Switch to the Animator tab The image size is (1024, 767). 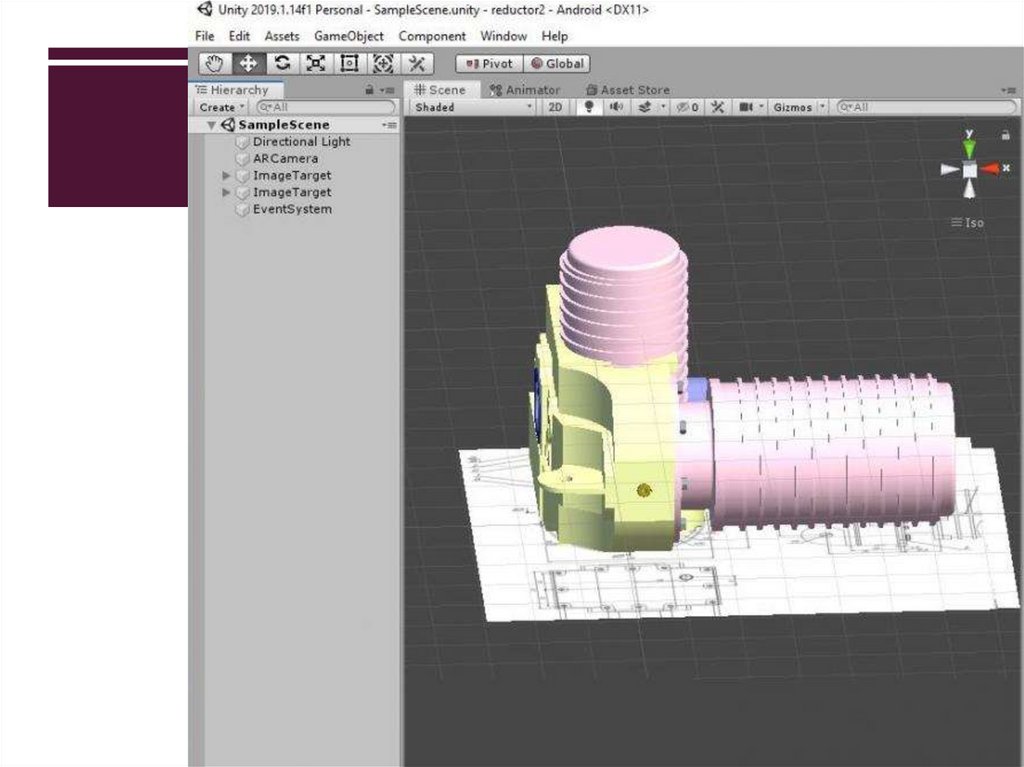525,90
